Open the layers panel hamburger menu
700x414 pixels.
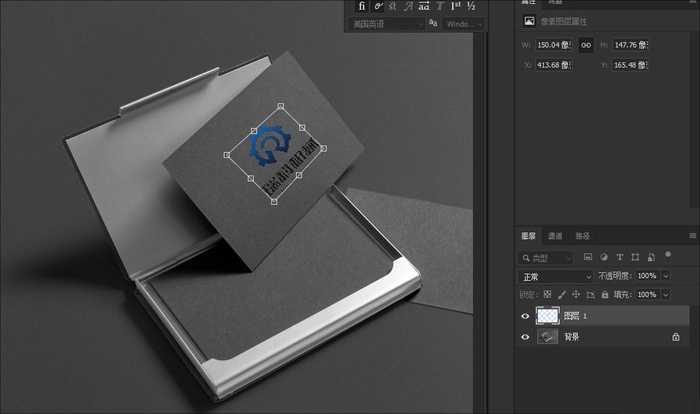(692, 236)
